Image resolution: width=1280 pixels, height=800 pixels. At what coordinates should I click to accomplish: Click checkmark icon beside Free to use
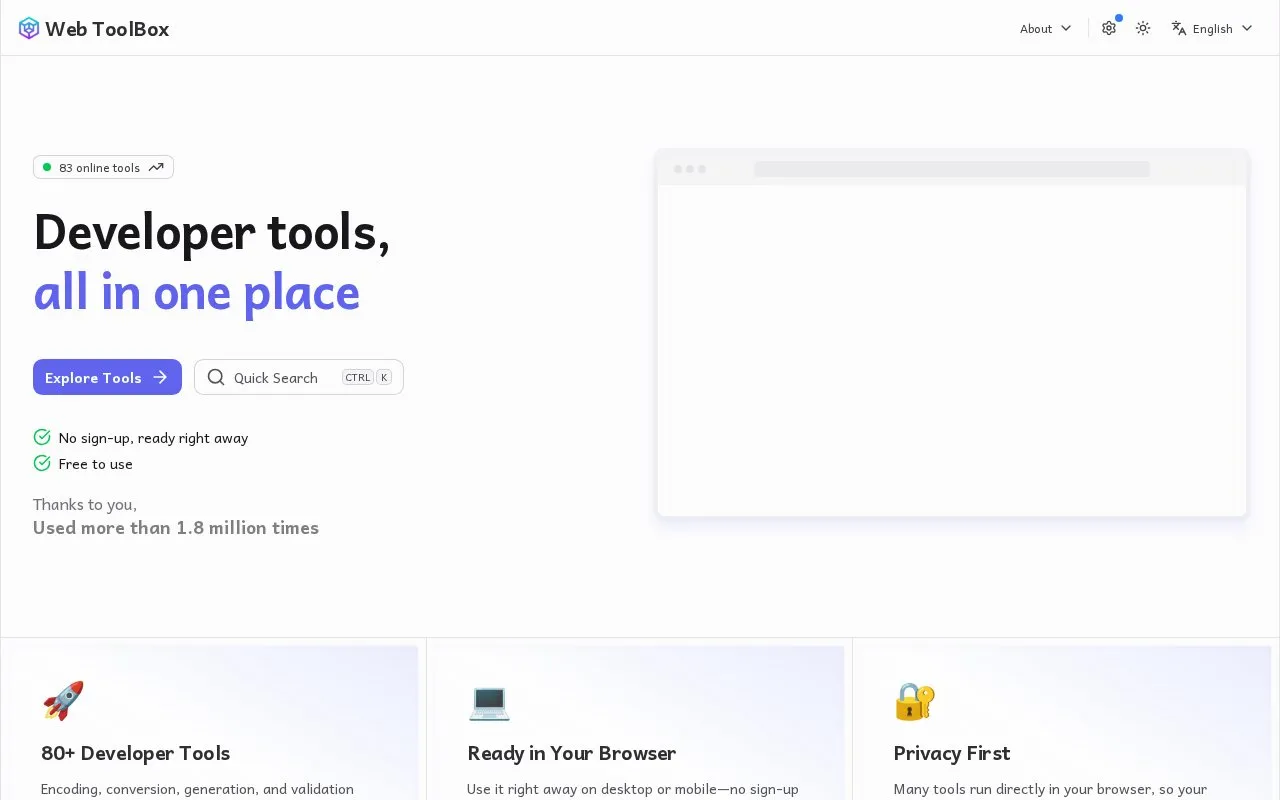point(42,463)
